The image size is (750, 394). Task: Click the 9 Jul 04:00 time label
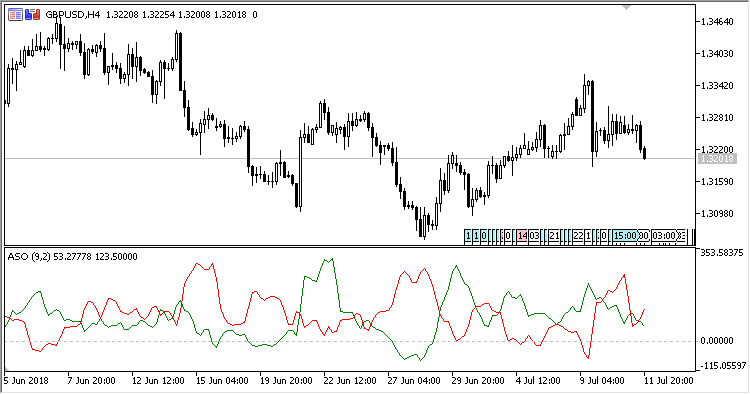pyautogui.click(x=603, y=381)
